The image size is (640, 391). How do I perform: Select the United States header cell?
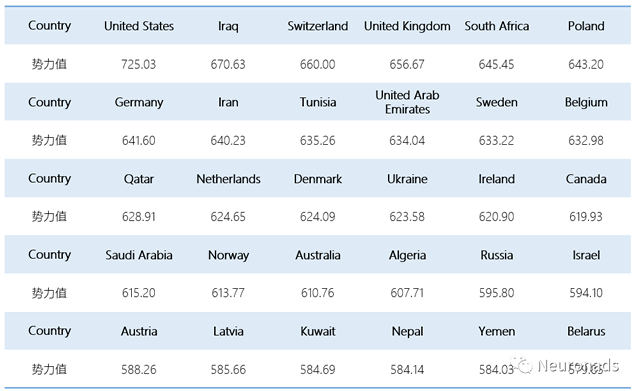(x=139, y=26)
